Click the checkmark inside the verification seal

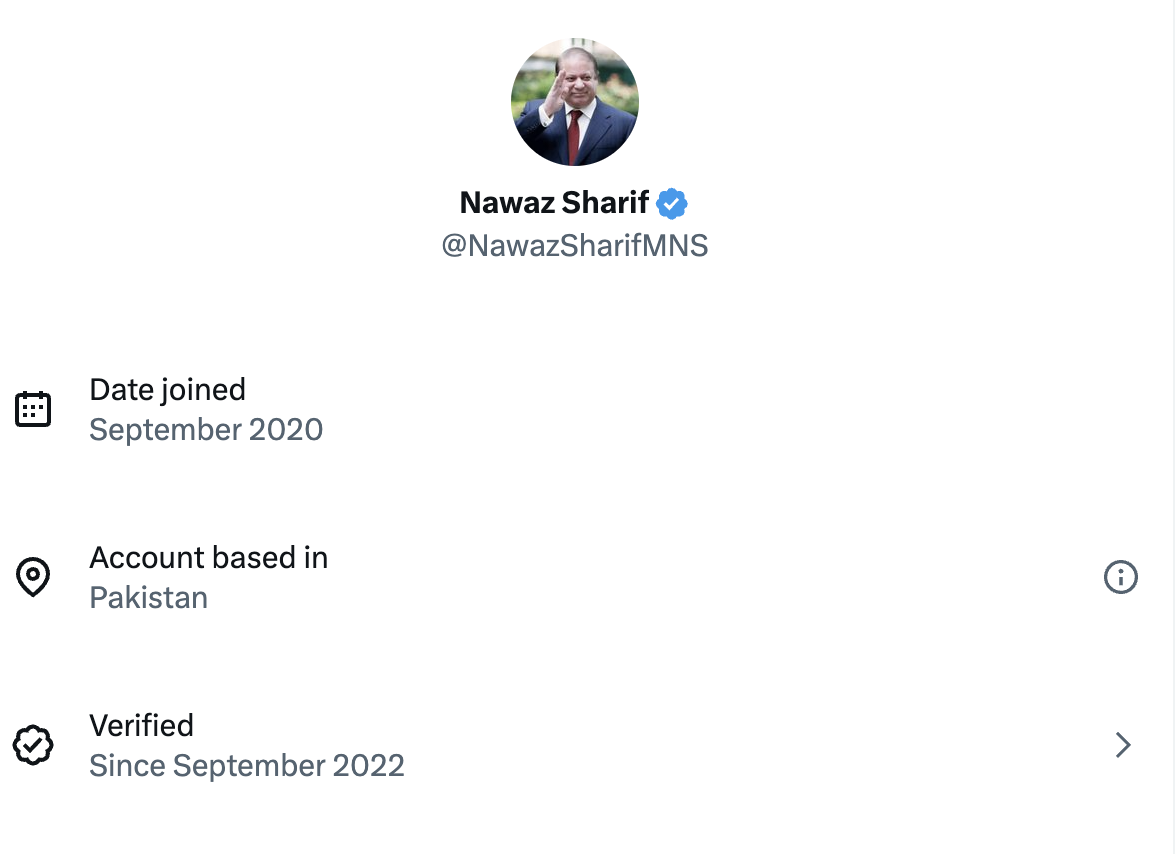(x=33, y=745)
